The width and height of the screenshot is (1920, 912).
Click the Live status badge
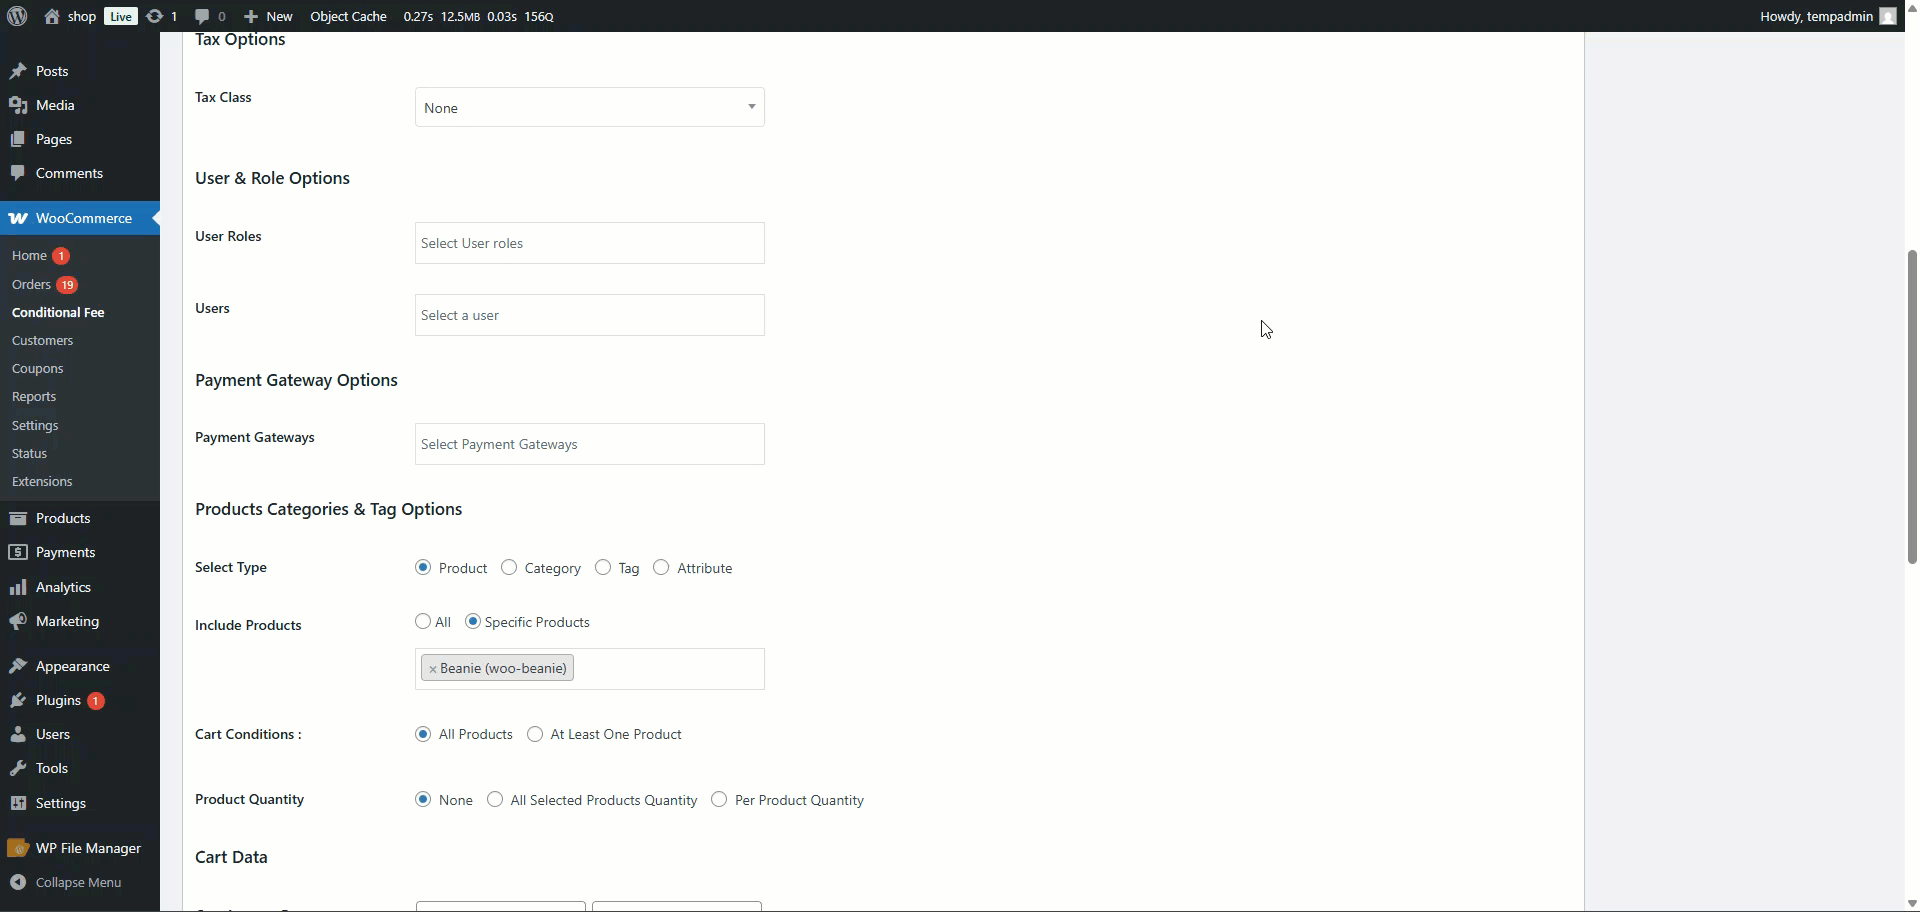(x=120, y=16)
